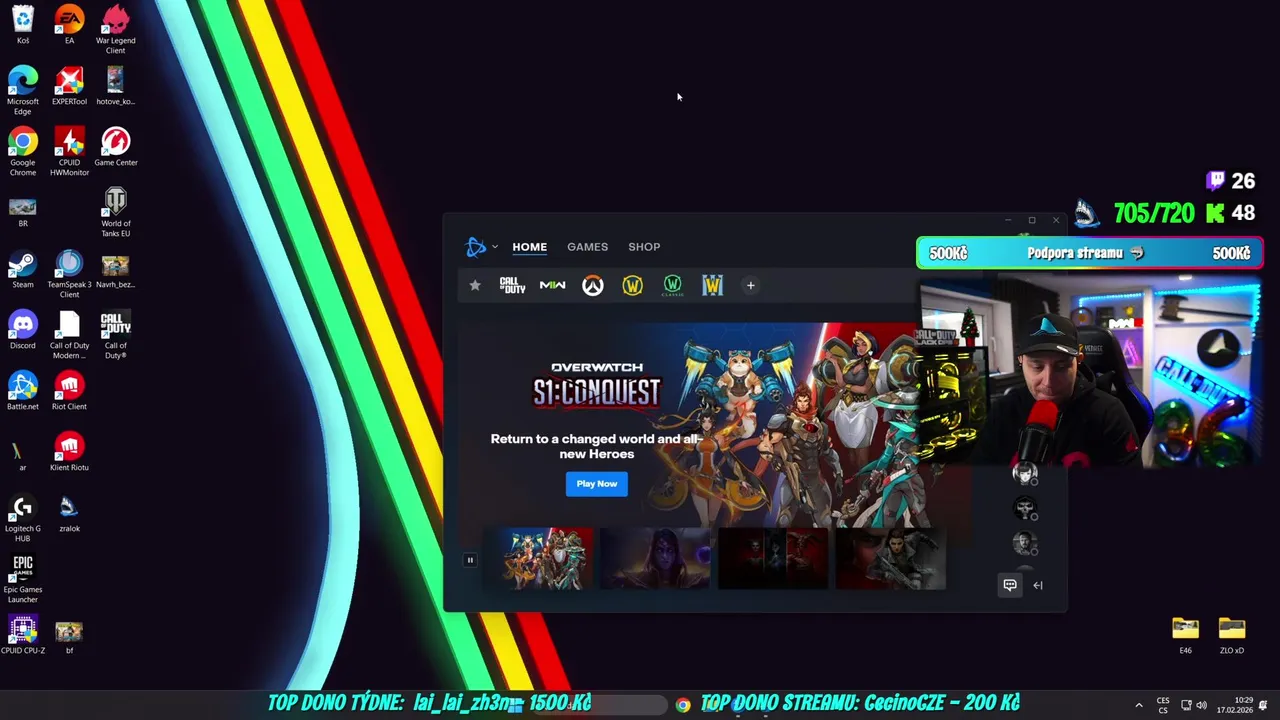Viewport: 1280px width, 720px height.
Task: Collapse the friends sidebar arrow
Action: click(x=1038, y=585)
